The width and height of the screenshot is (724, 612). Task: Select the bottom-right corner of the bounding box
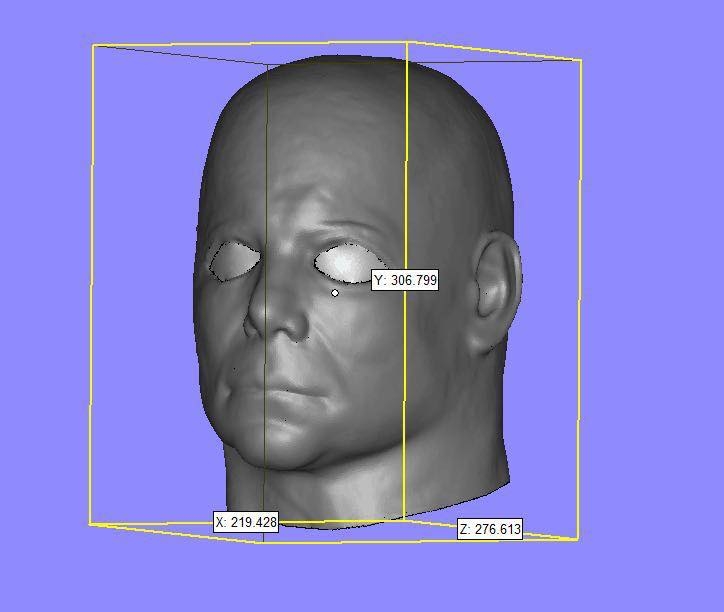pos(578,538)
